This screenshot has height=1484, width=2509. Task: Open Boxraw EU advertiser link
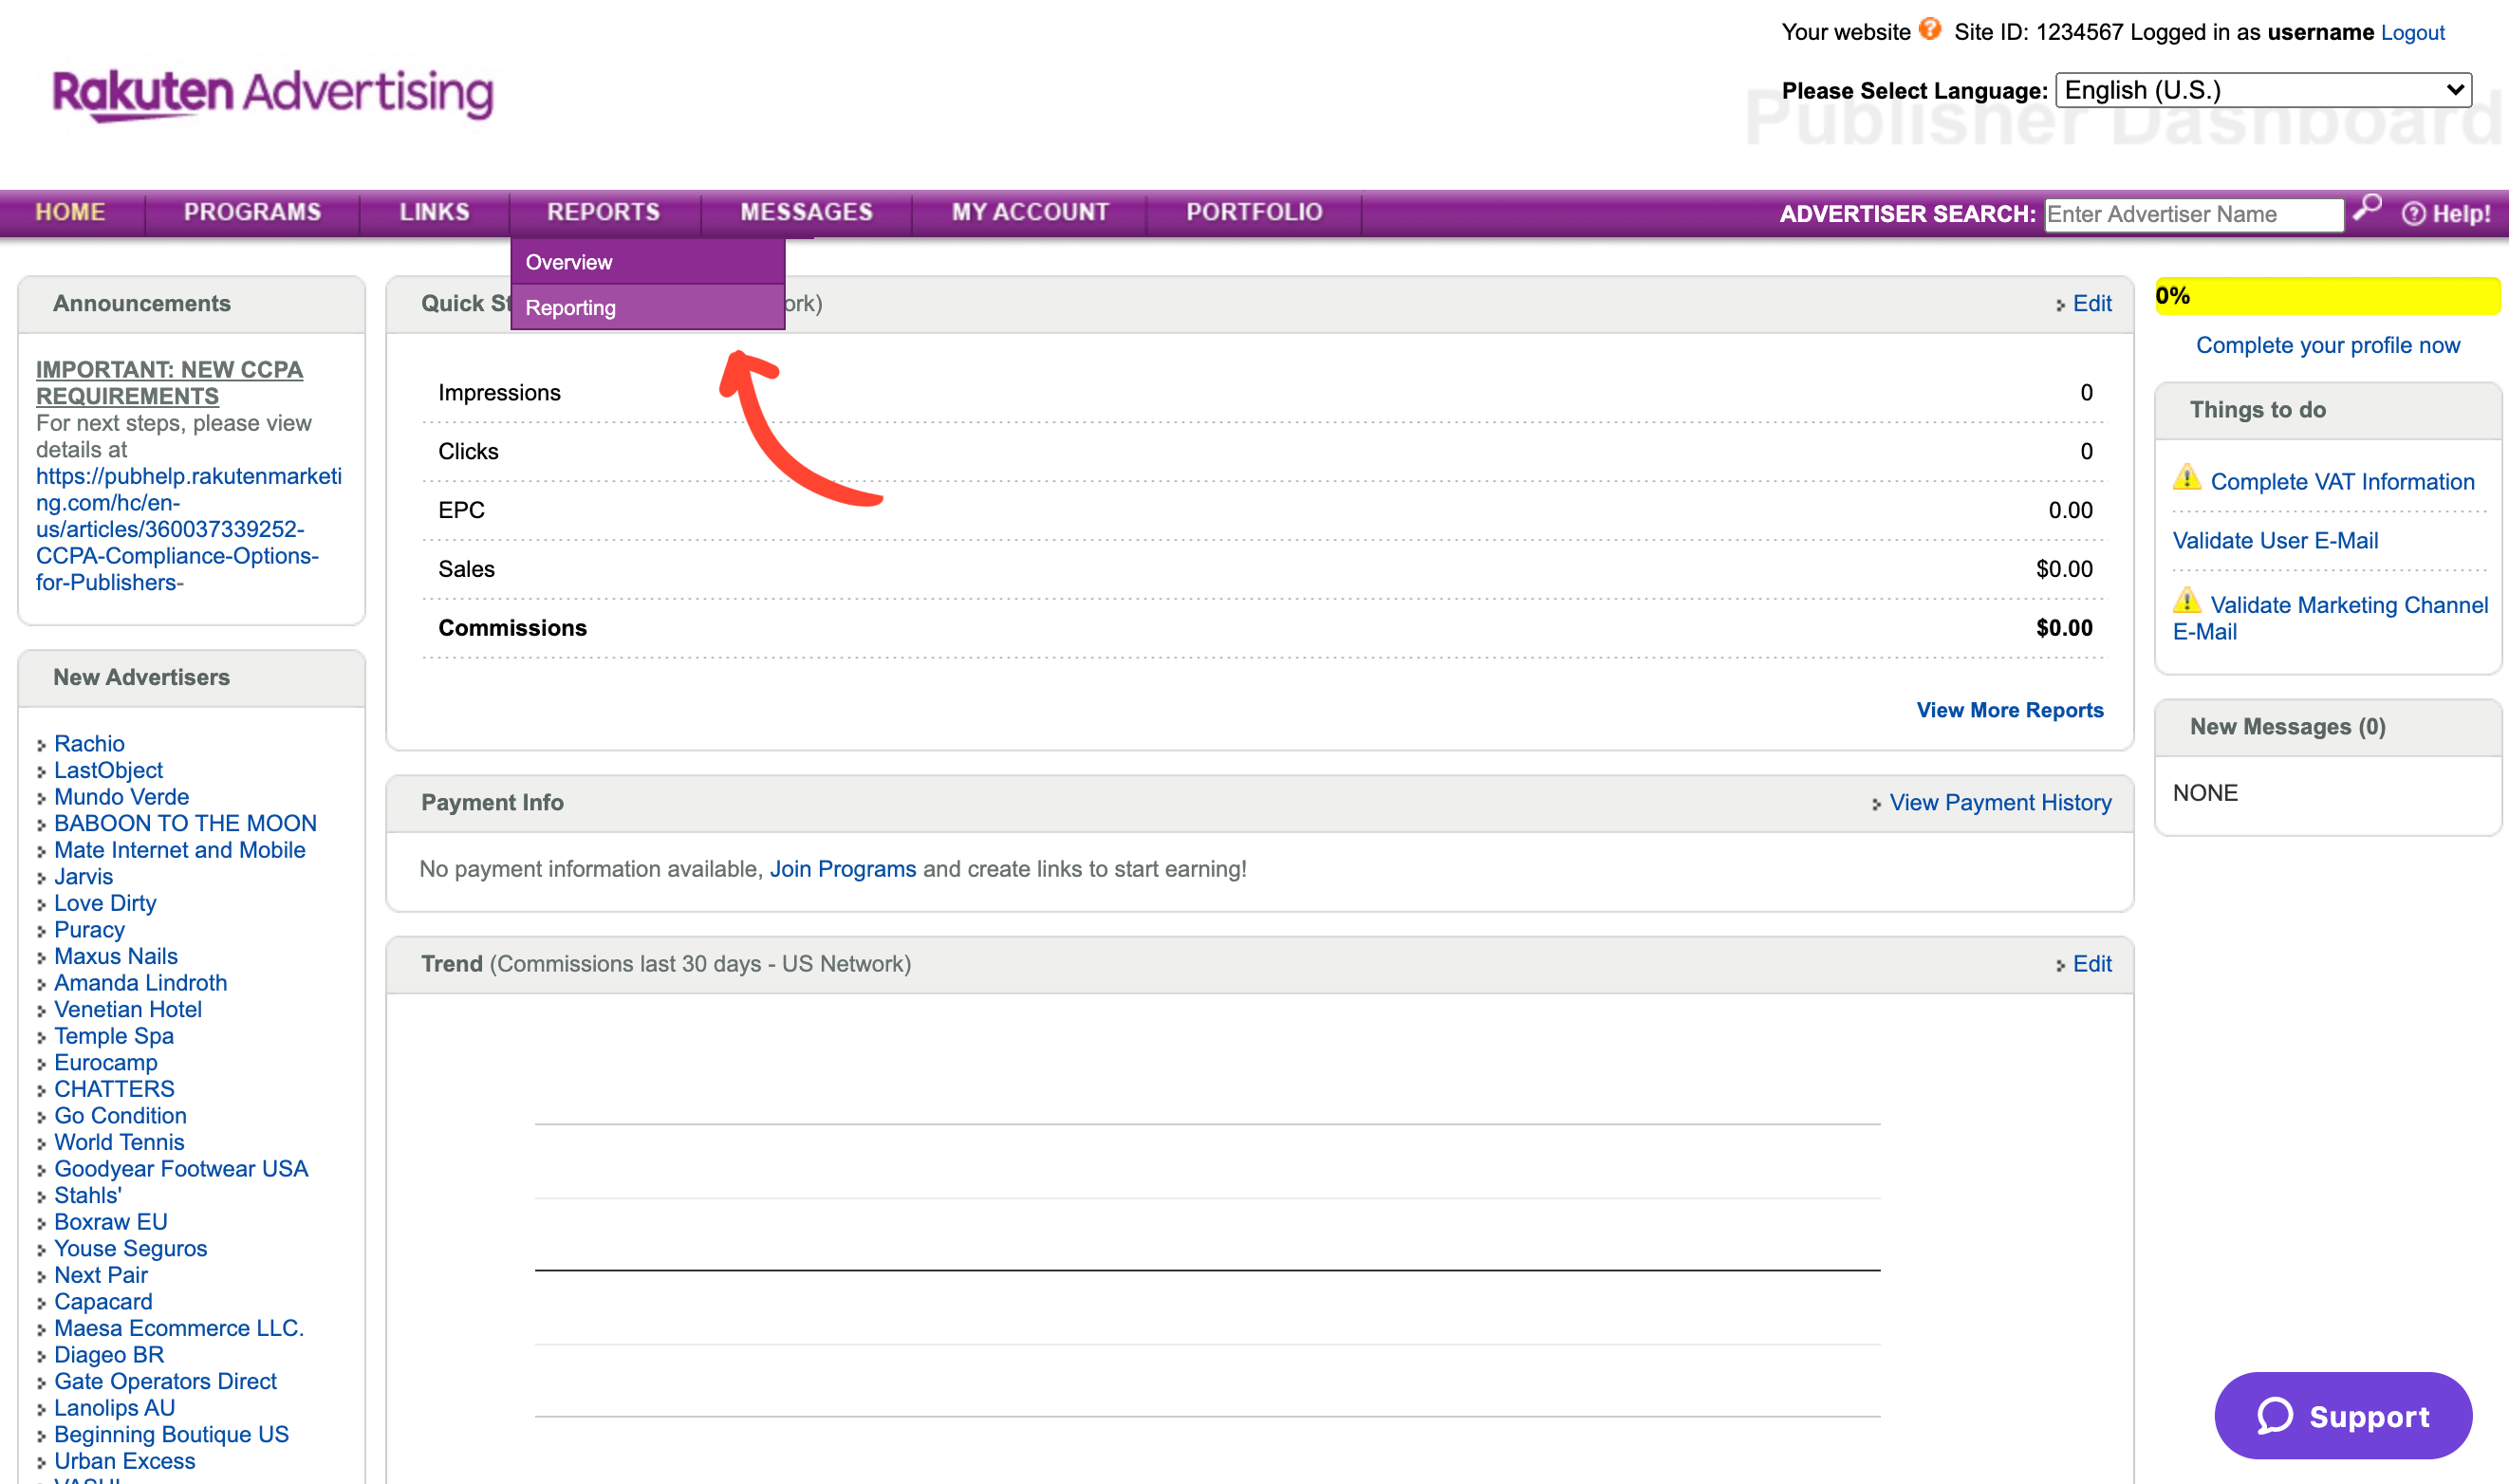(x=111, y=1222)
